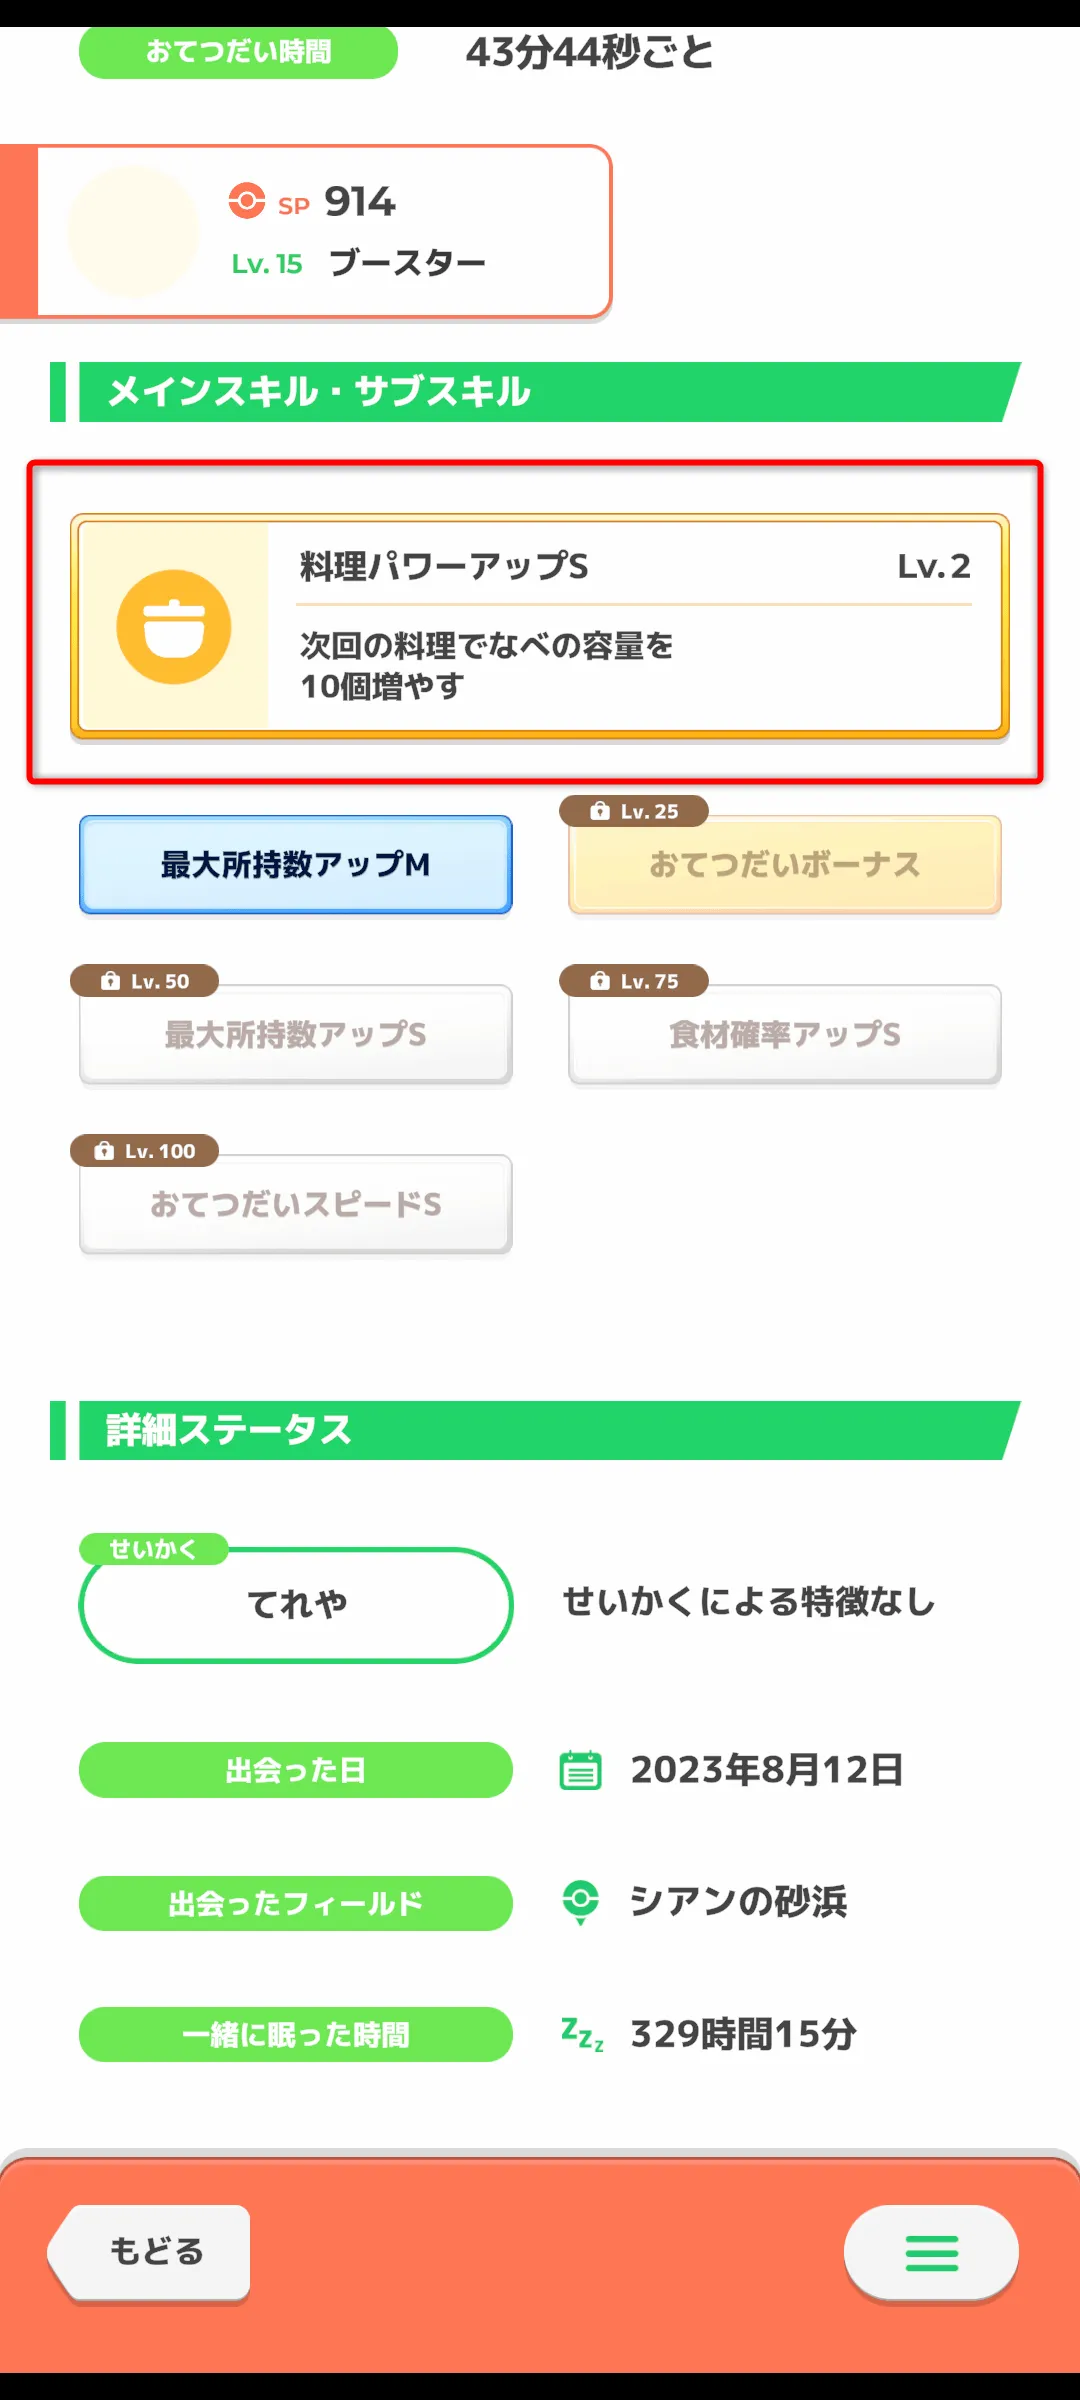Screen dimensions: 1080x2400
Task: Tap the locked おてつだいボーナス sub skill
Action: click(785, 866)
